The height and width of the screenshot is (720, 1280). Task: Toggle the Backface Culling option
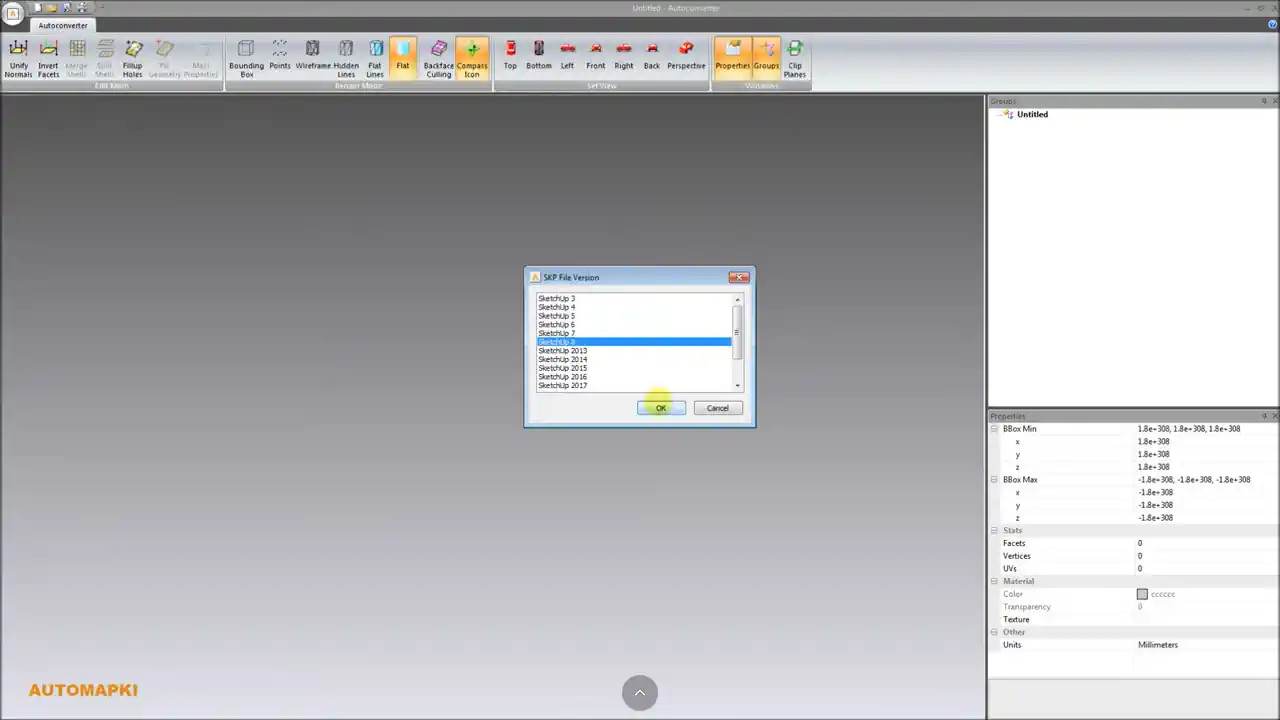tap(439, 57)
